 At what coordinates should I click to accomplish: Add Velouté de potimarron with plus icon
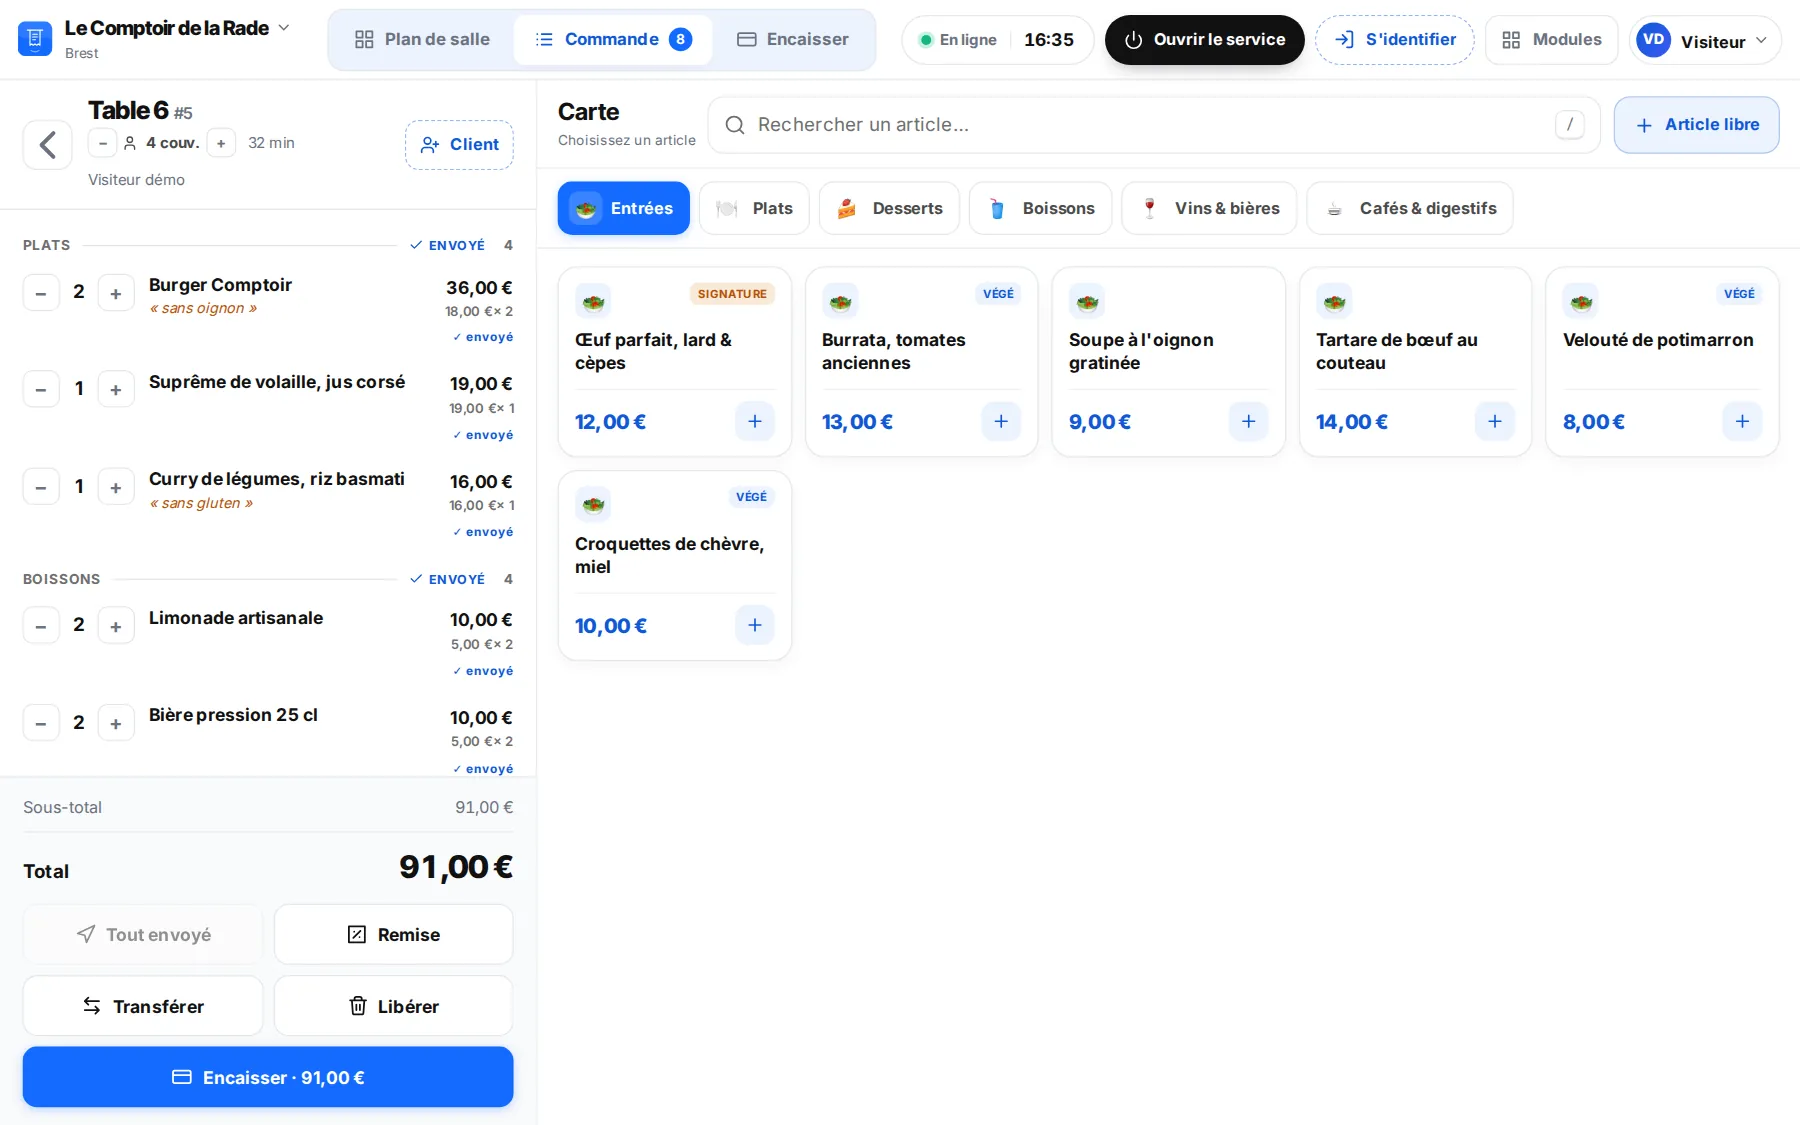point(1742,421)
